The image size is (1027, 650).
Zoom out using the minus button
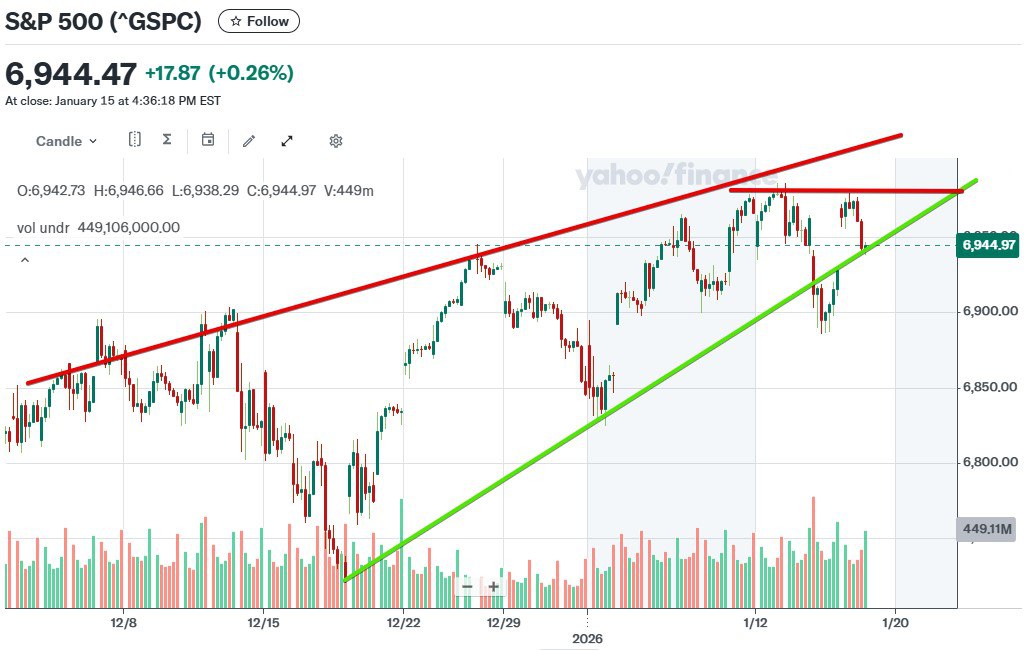pos(467,586)
